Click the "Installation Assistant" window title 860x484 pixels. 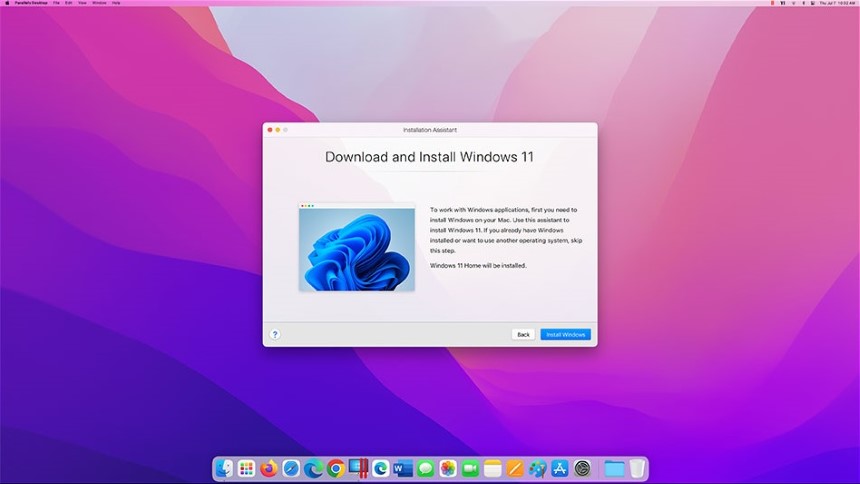click(429, 130)
